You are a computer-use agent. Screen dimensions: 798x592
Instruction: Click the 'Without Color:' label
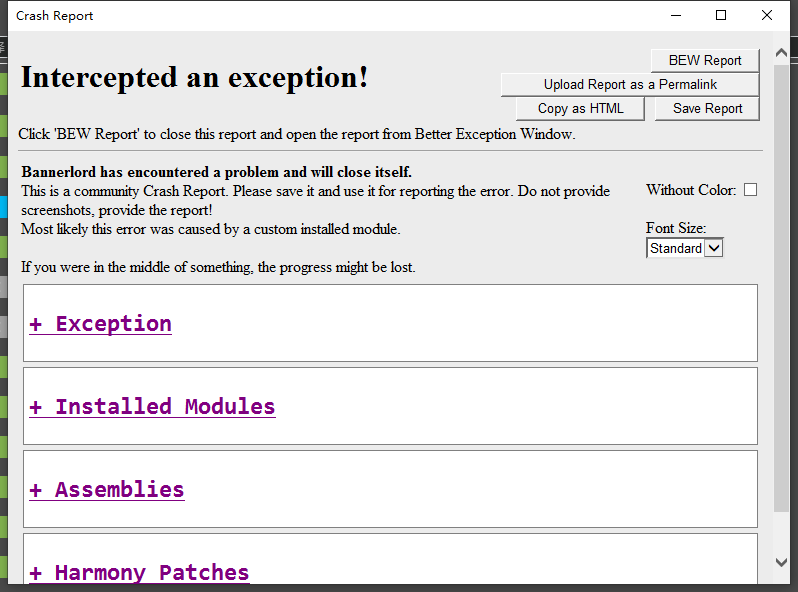click(x=691, y=190)
